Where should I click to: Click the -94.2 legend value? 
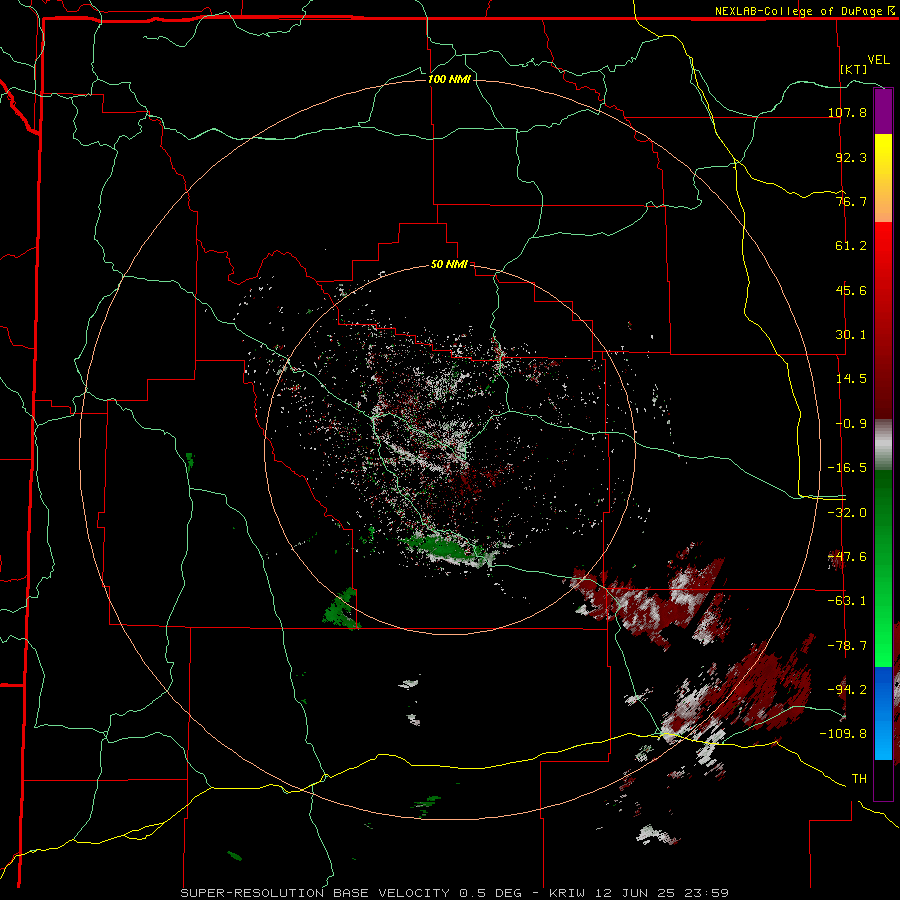click(847, 689)
